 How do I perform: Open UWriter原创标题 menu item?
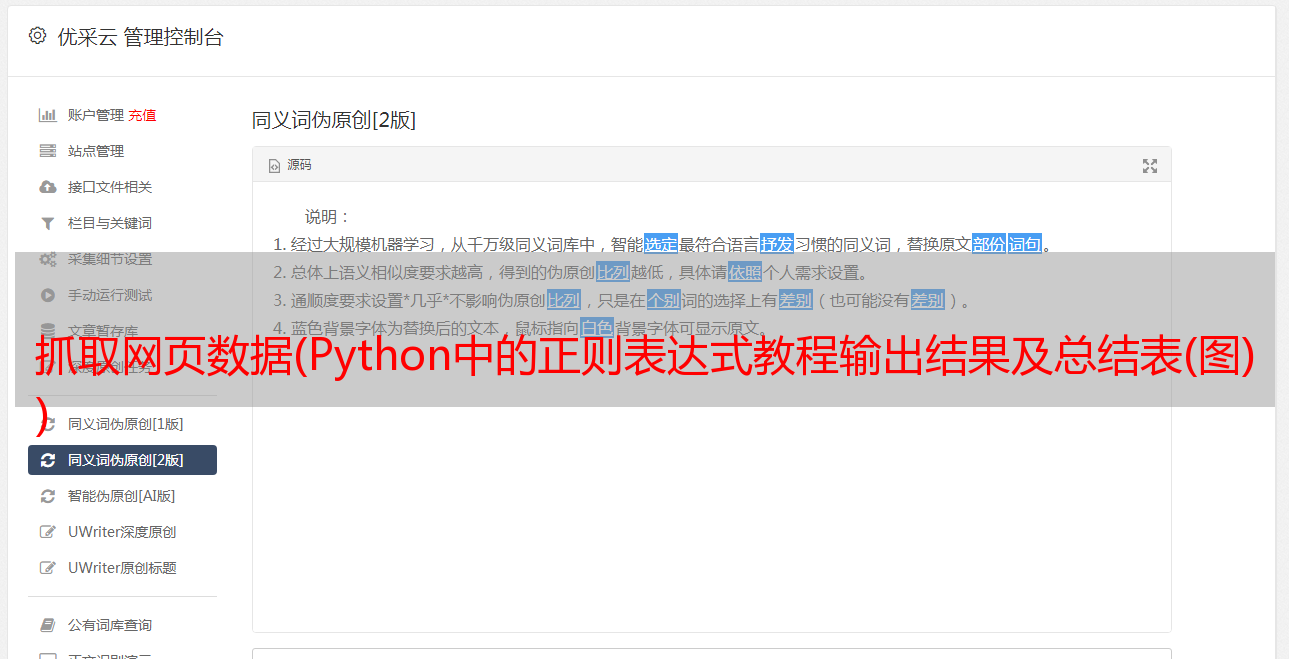coord(122,568)
